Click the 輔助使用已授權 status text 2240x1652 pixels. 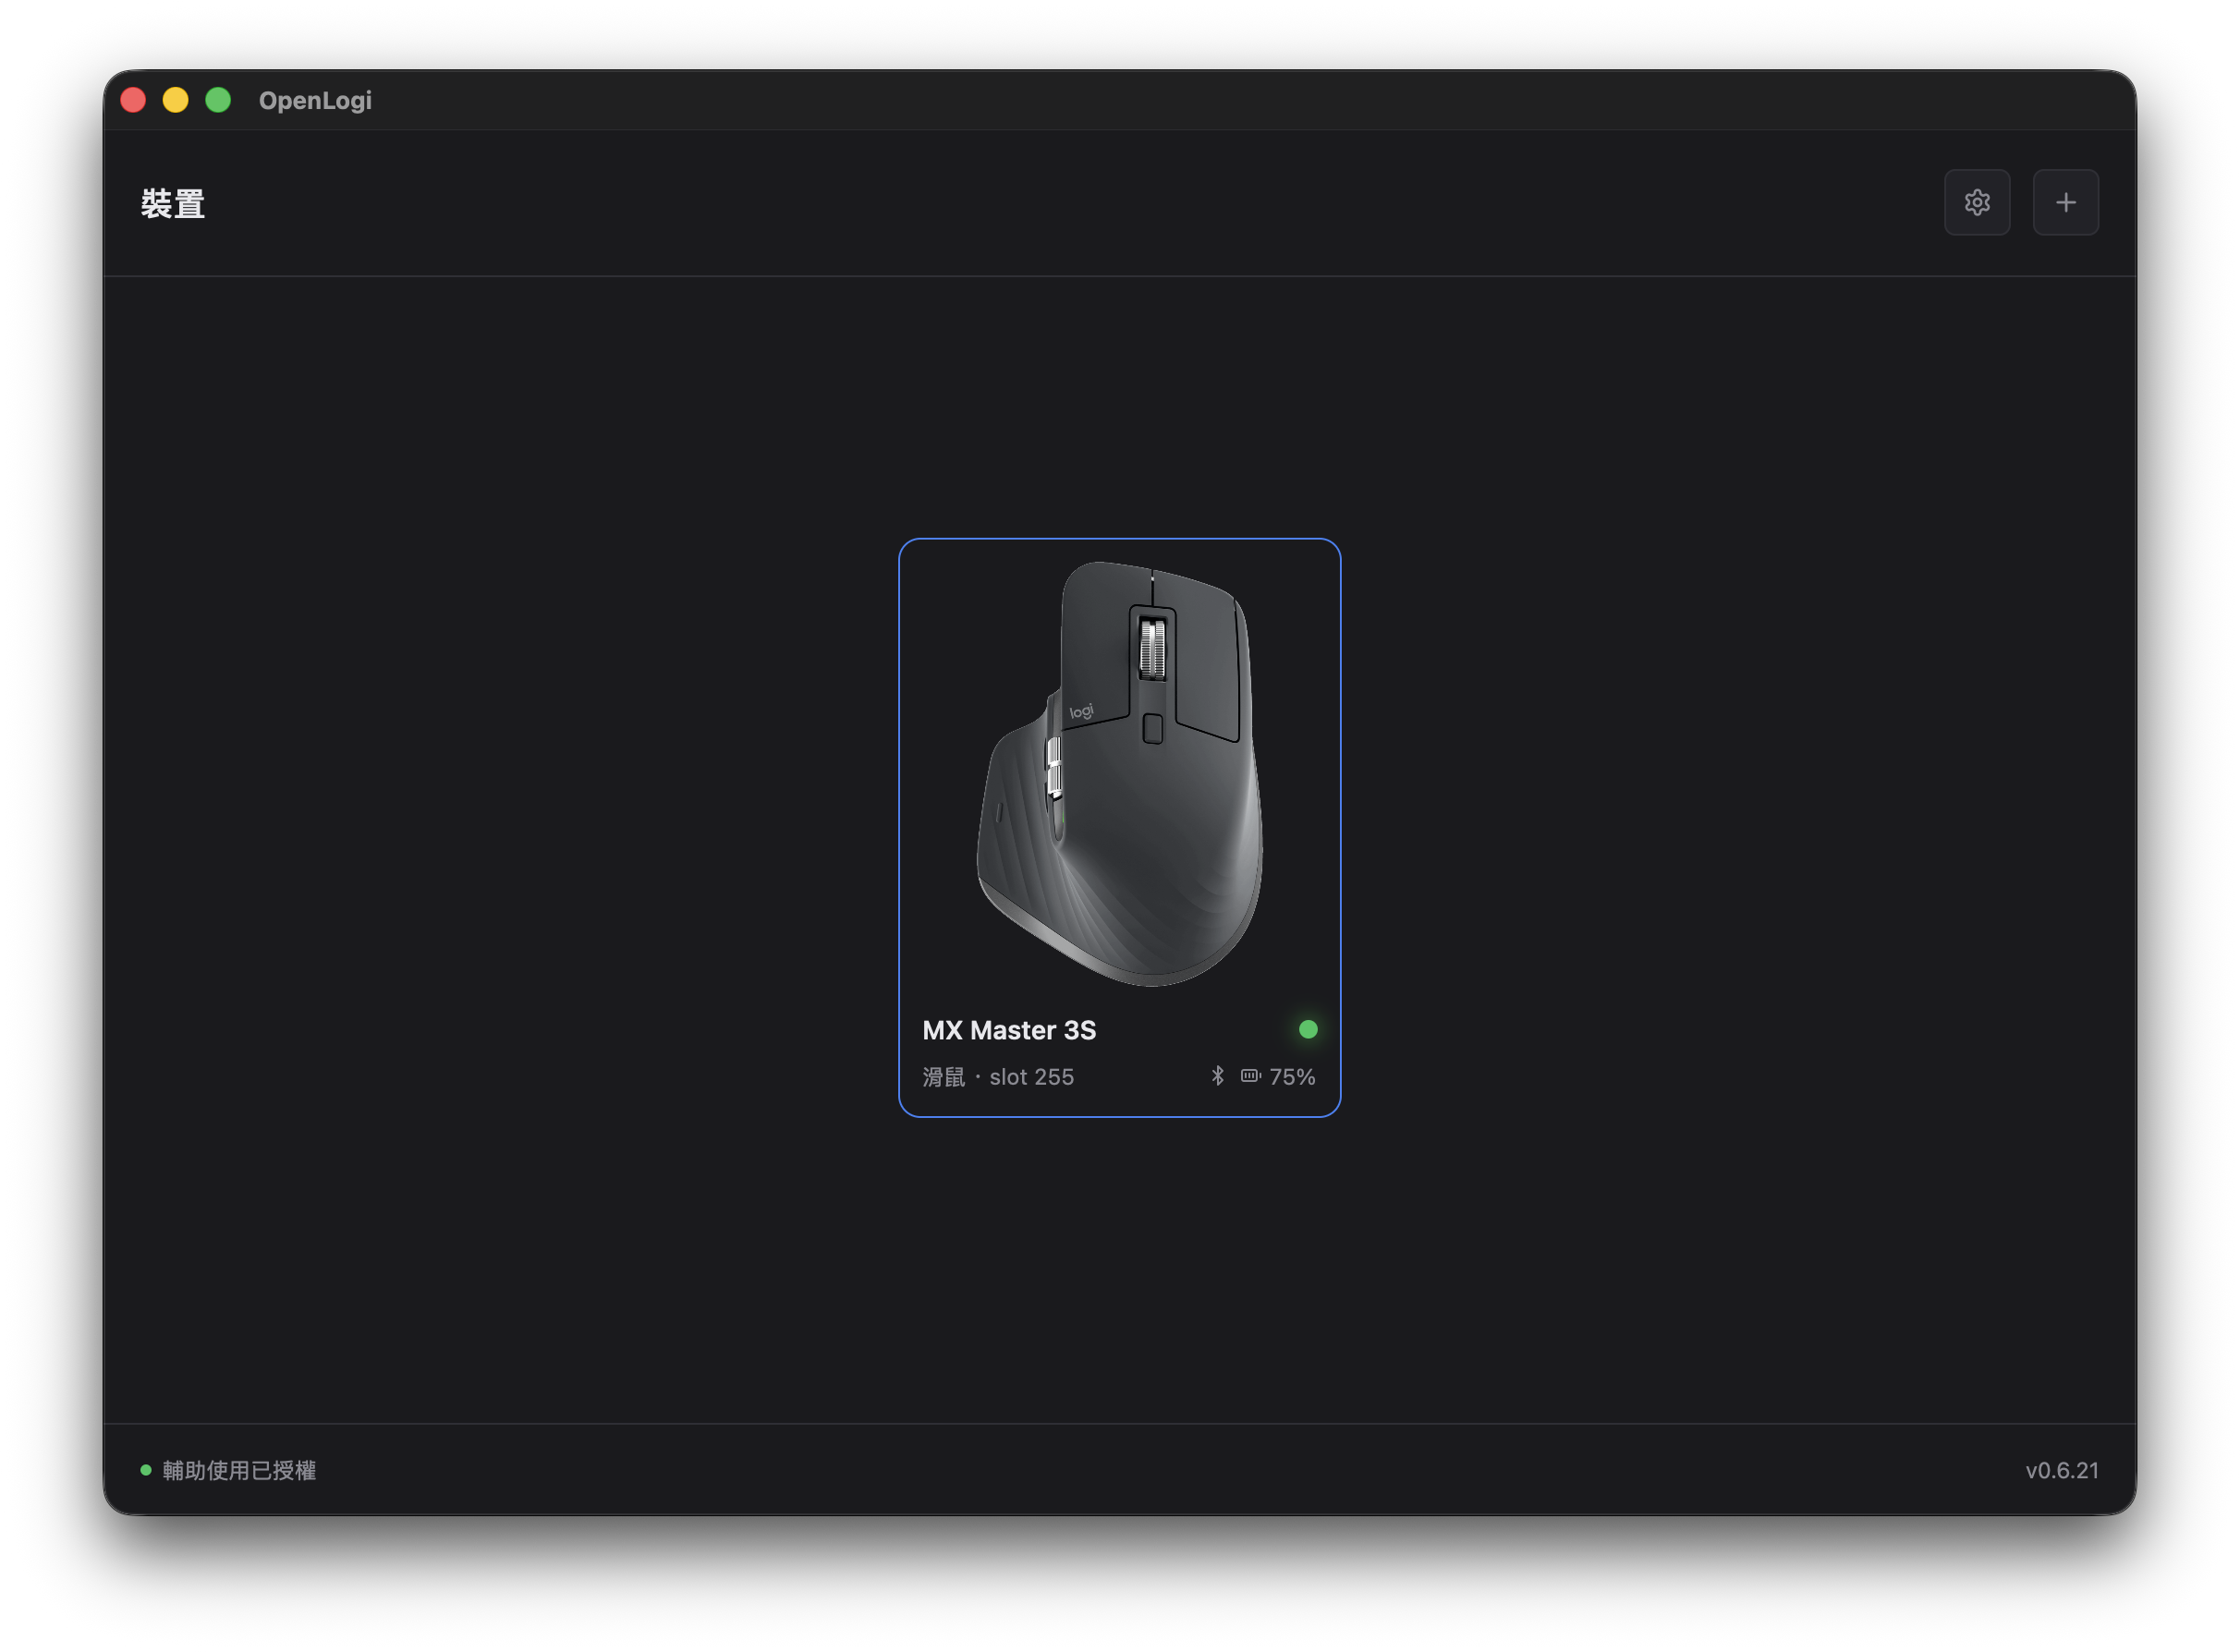[x=239, y=1470]
